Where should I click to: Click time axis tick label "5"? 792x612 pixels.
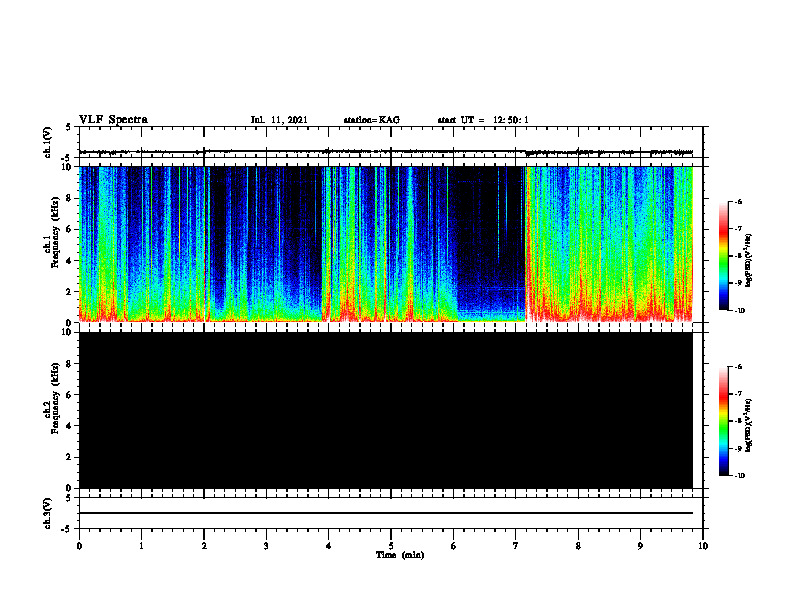[x=391, y=546]
